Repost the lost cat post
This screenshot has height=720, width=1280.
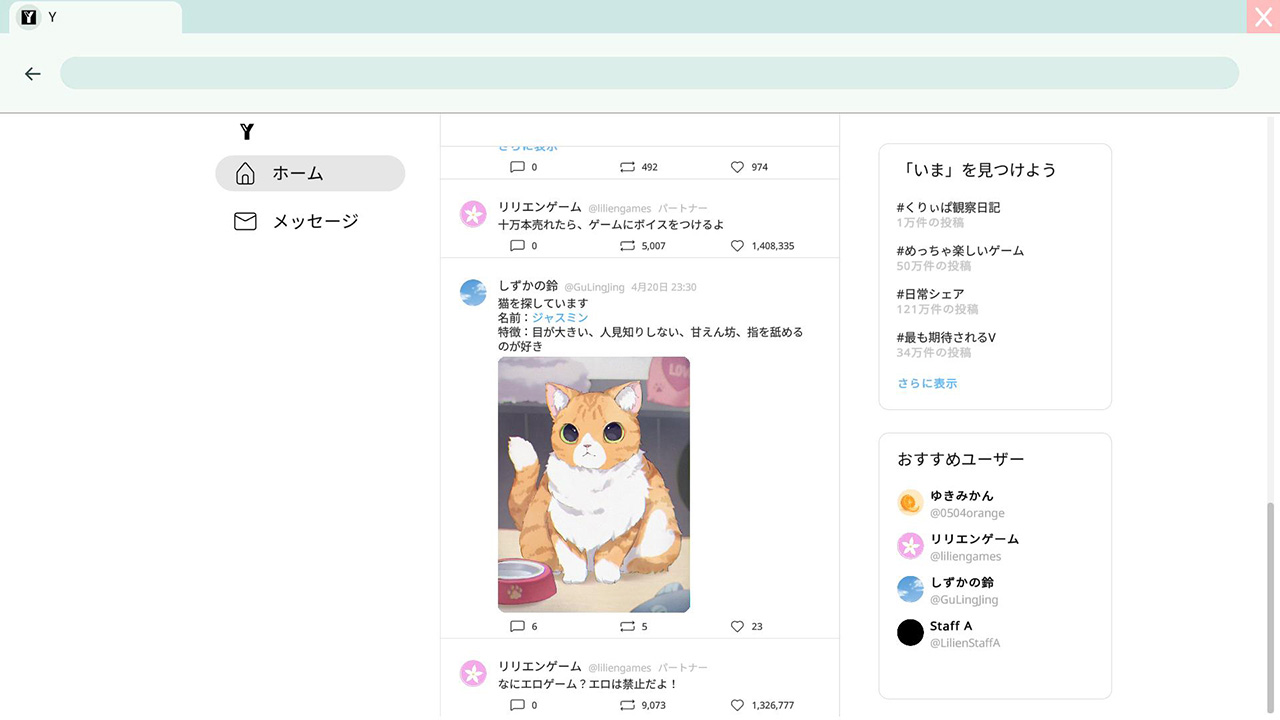pyautogui.click(x=627, y=626)
